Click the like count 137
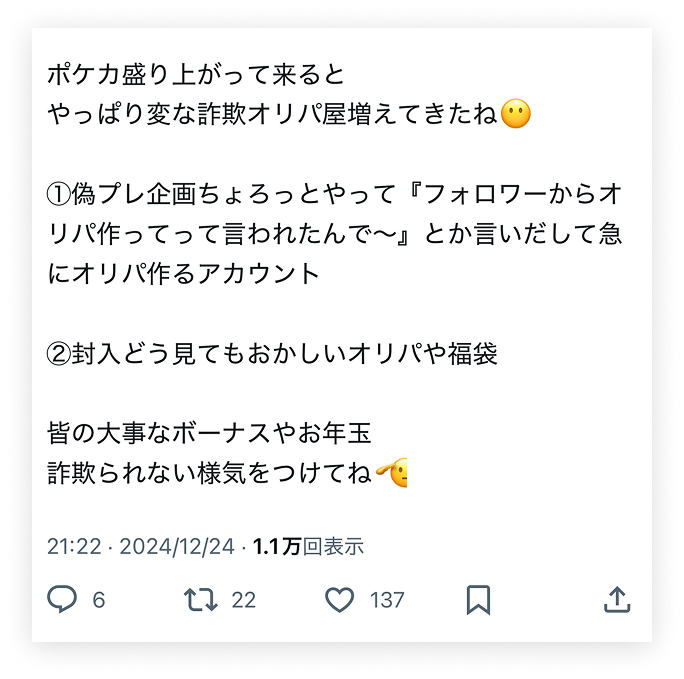Image resolution: width=684 pixels, height=679 pixels. pyautogui.click(x=387, y=600)
